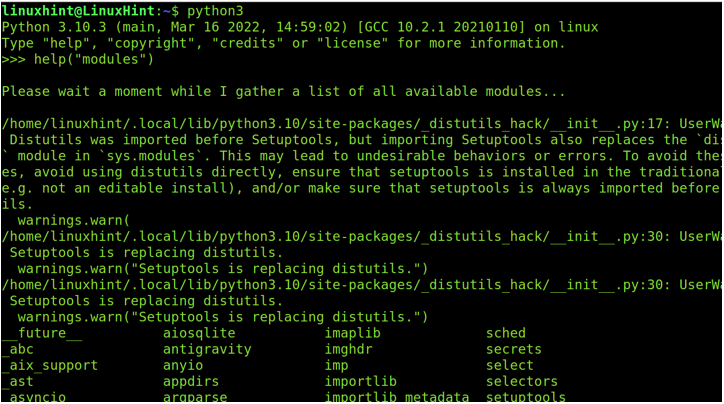Click the __future__ module name
This screenshot has width=724, height=404.
click(x=42, y=333)
